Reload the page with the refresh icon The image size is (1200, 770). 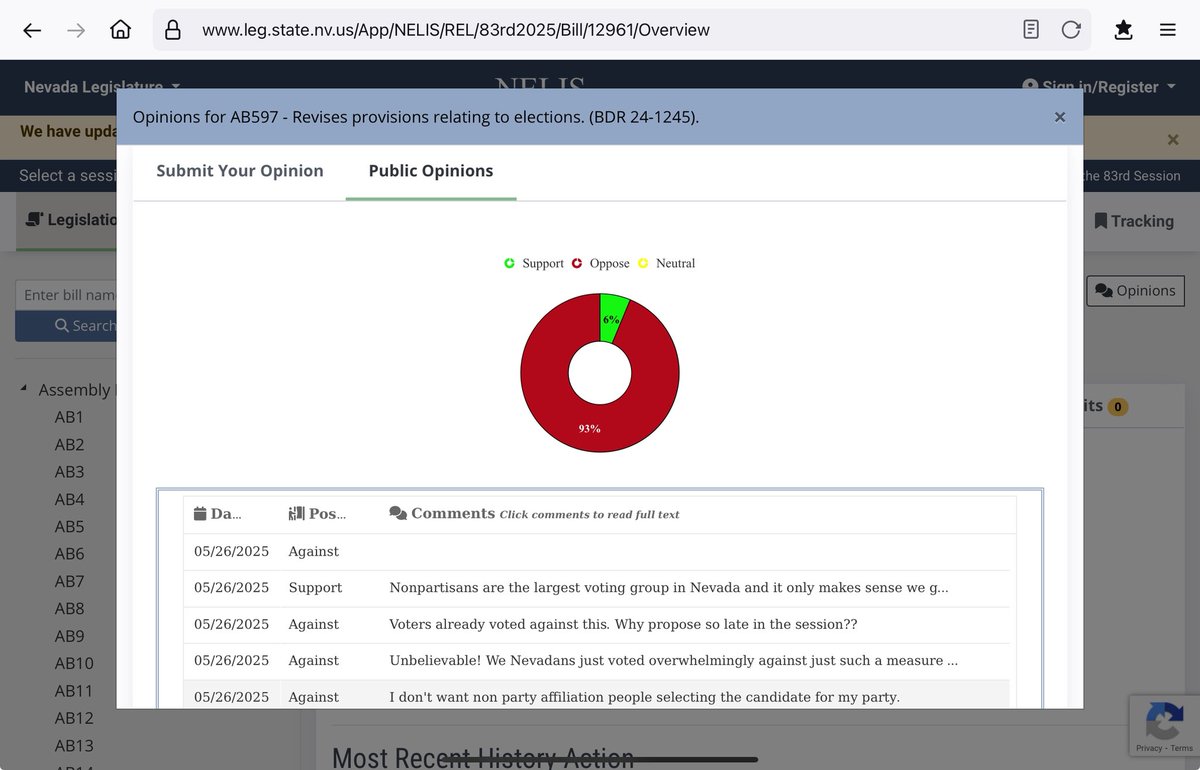pyautogui.click(x=1071, y=30)
